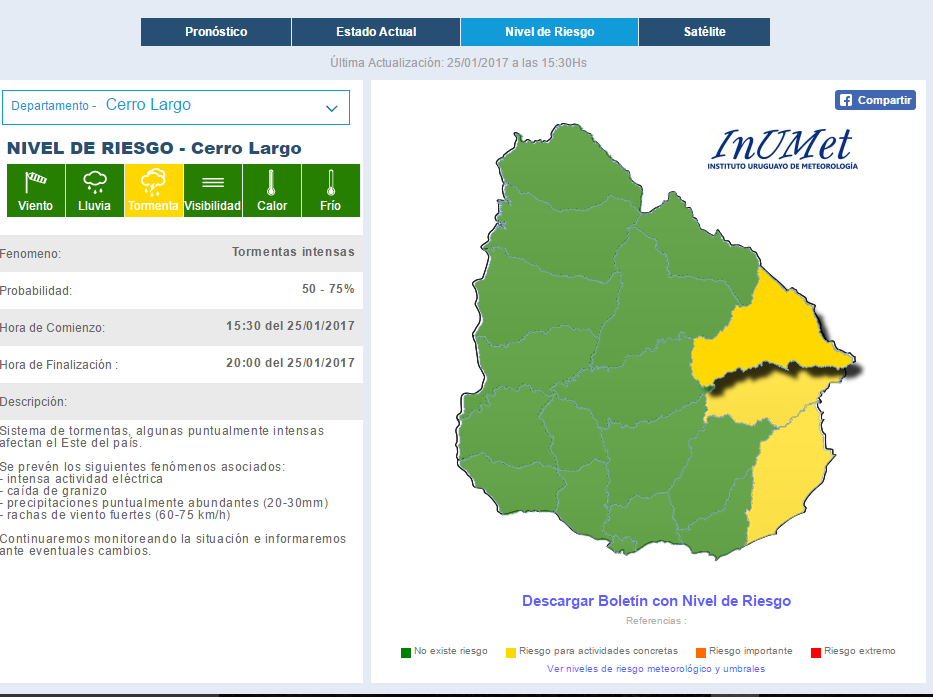933x697 pixels.
Task: Open the Satélite tab
Action: coord(704,31)
